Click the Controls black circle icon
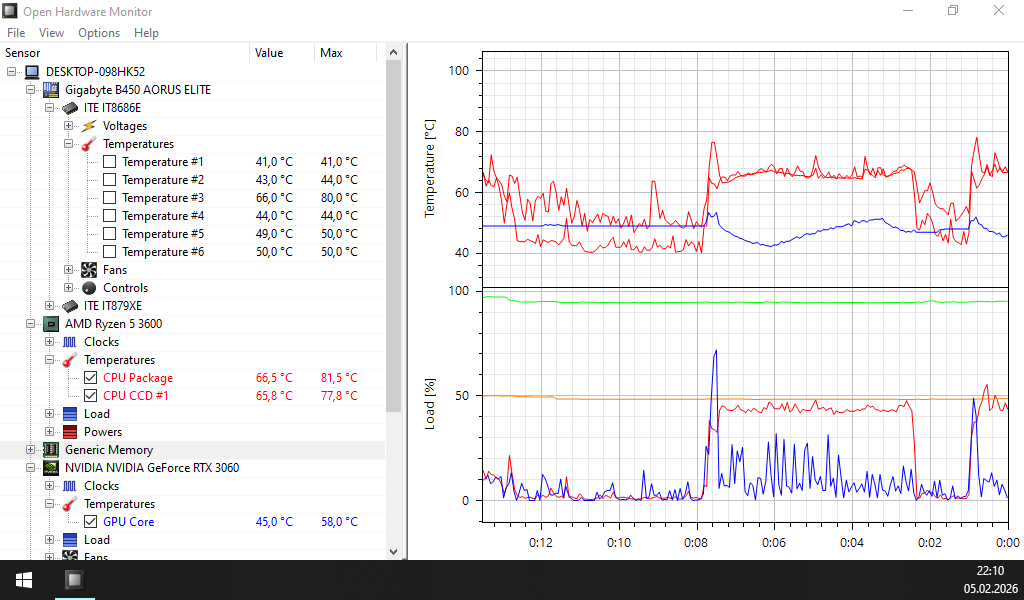This screenshot has width=1024, height=600. pyautogui.click(x=89, y=288)
